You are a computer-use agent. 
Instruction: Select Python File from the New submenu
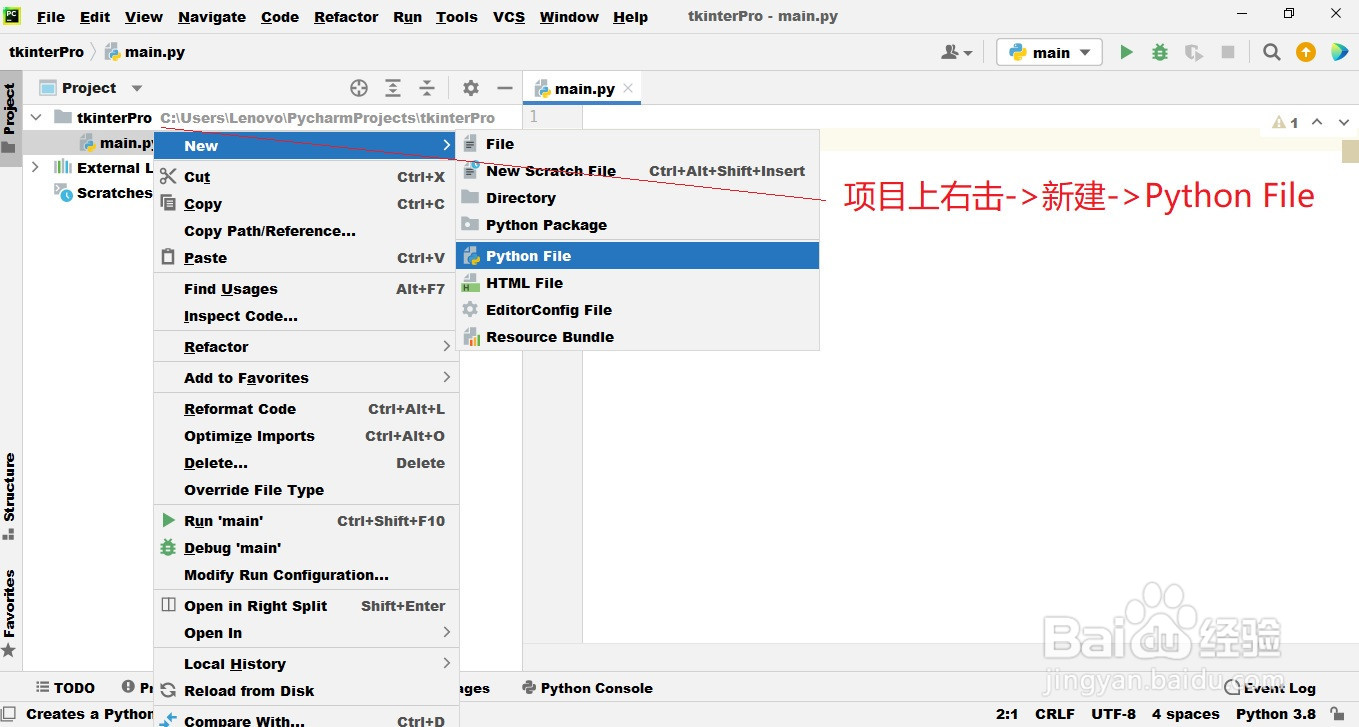click(x=529, y=255)
